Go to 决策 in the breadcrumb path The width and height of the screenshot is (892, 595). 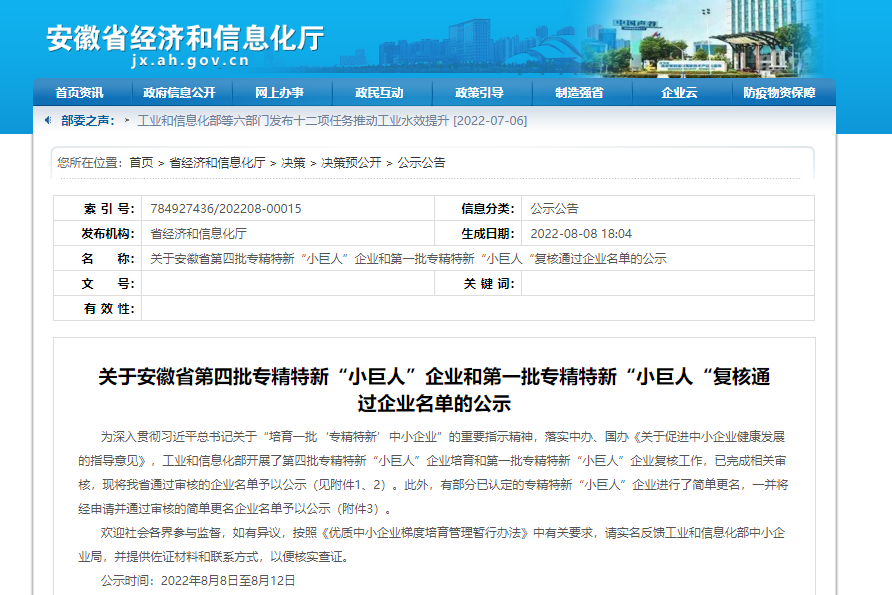point(293,162)
